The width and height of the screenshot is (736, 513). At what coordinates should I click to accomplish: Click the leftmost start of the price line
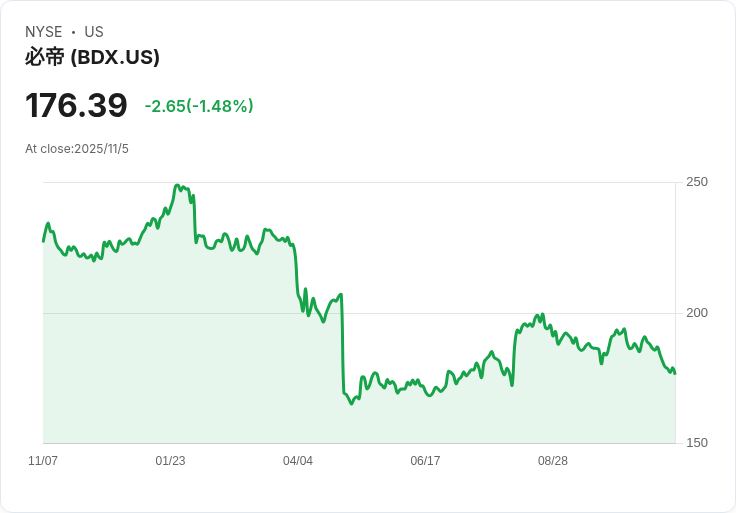(x=43, y=241)
